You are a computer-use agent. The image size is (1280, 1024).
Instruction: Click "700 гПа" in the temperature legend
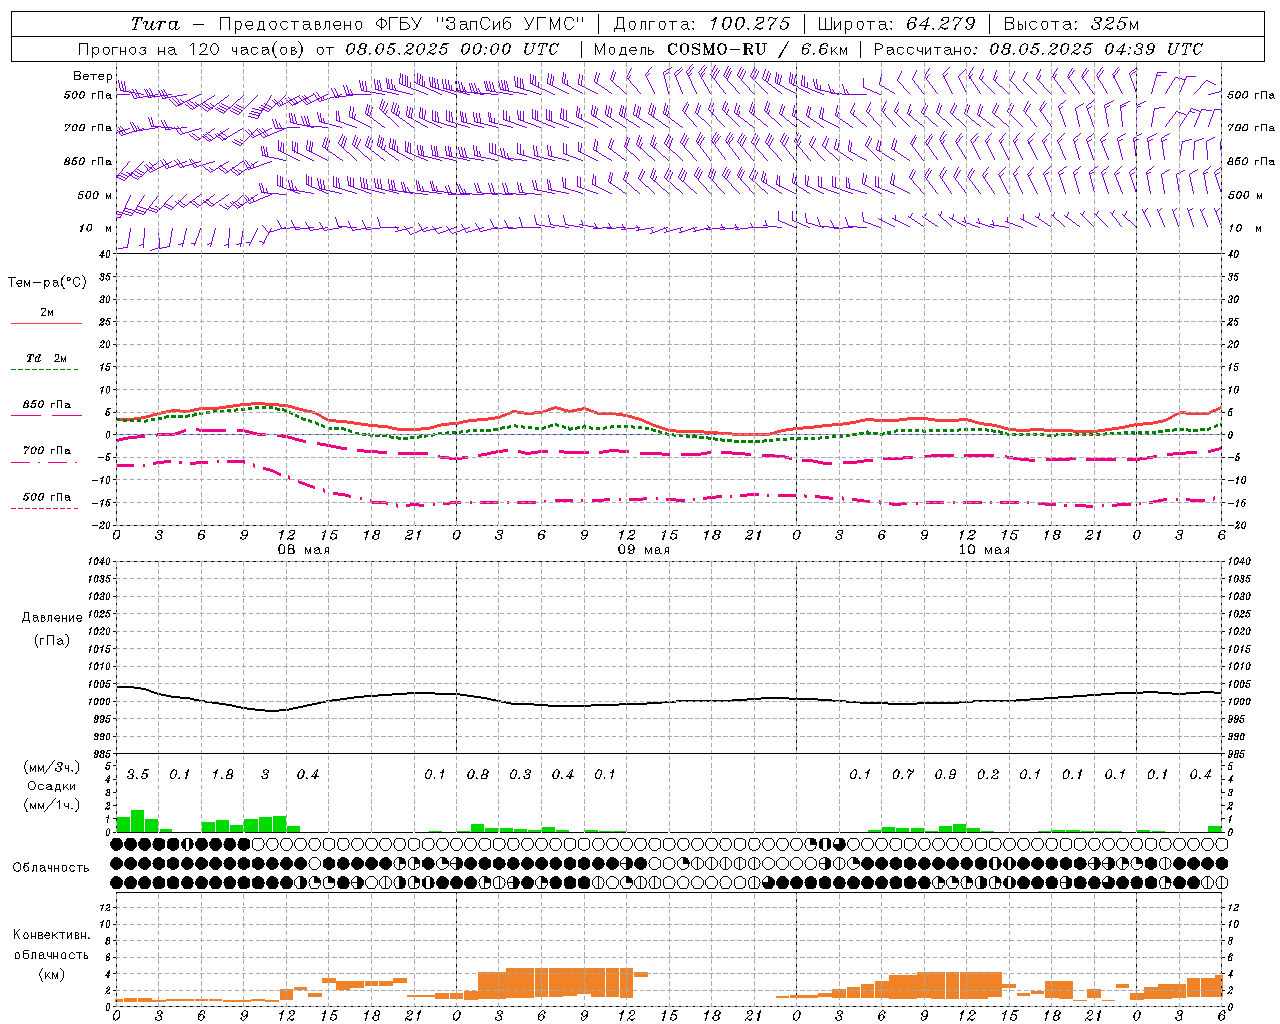click(x=47, y=450)
